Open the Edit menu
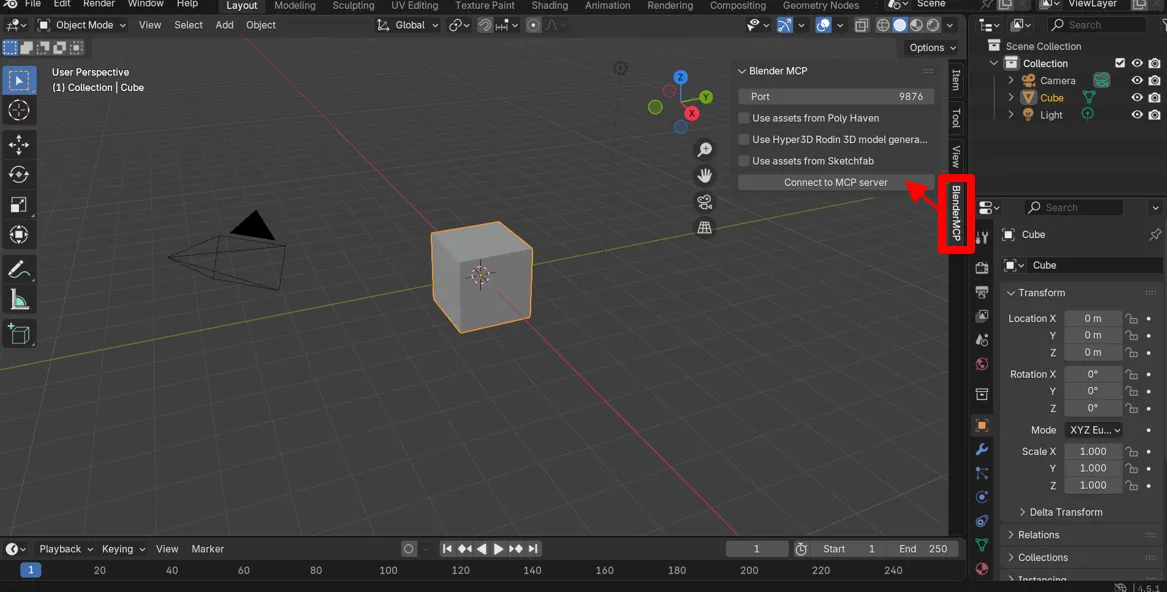This screenshot has height=592, width=1167. 61,4
